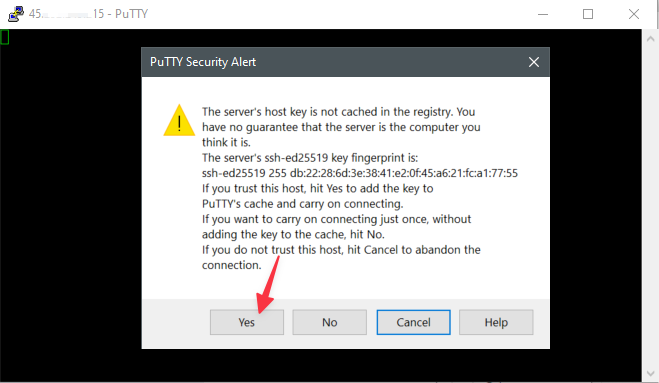The image size is (659, 383).
Task: Click the green terminal cursor block
Action: point(5,37)
